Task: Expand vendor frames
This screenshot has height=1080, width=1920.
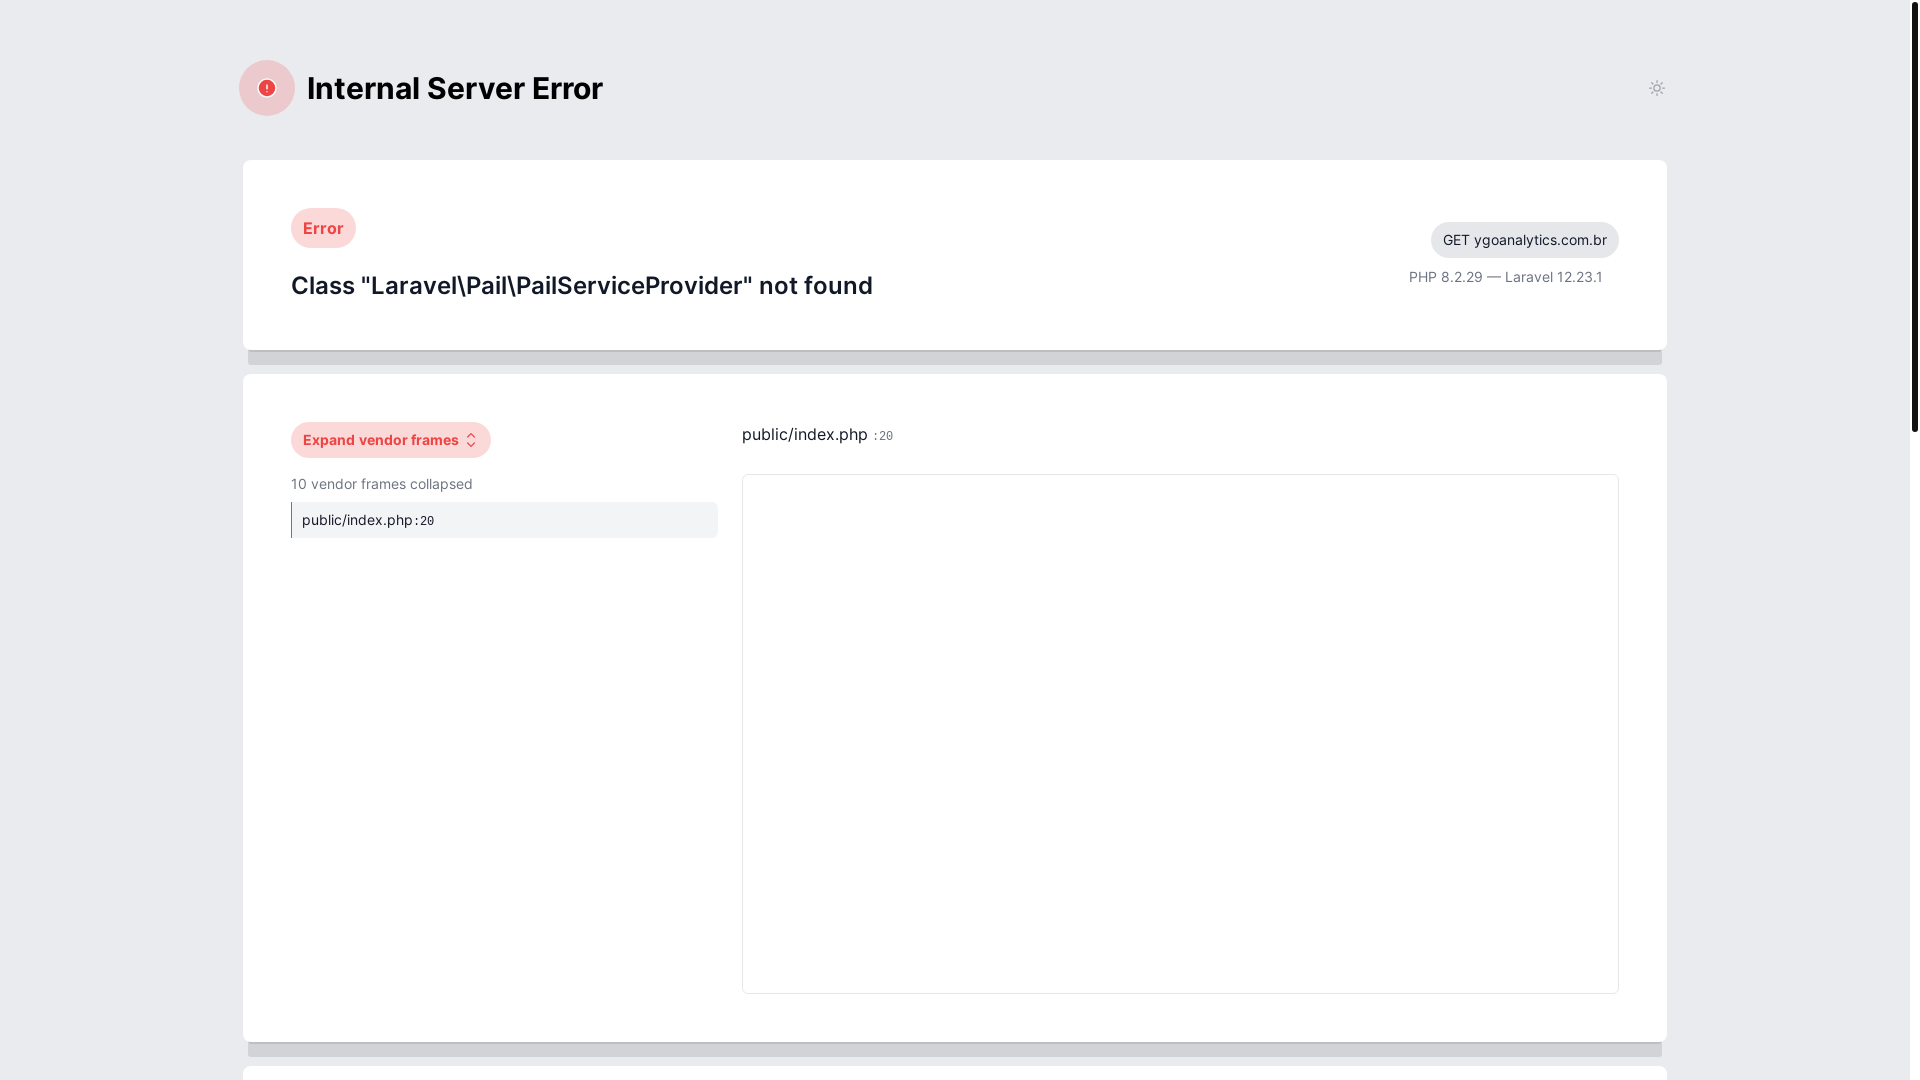Action: point(390,440)
